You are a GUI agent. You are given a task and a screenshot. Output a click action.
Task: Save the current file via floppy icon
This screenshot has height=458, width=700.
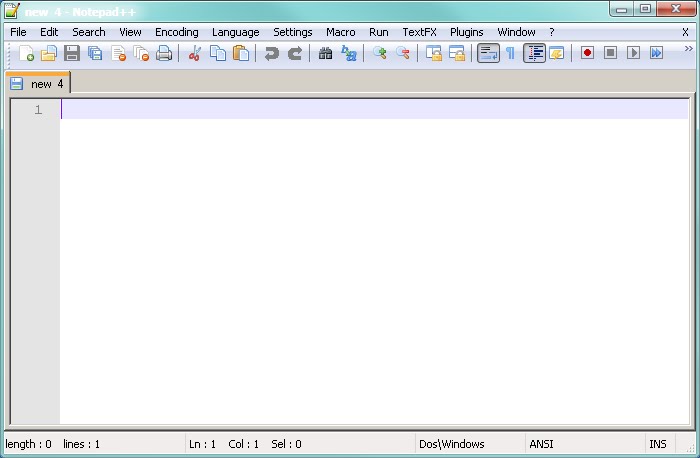(72, 53)
